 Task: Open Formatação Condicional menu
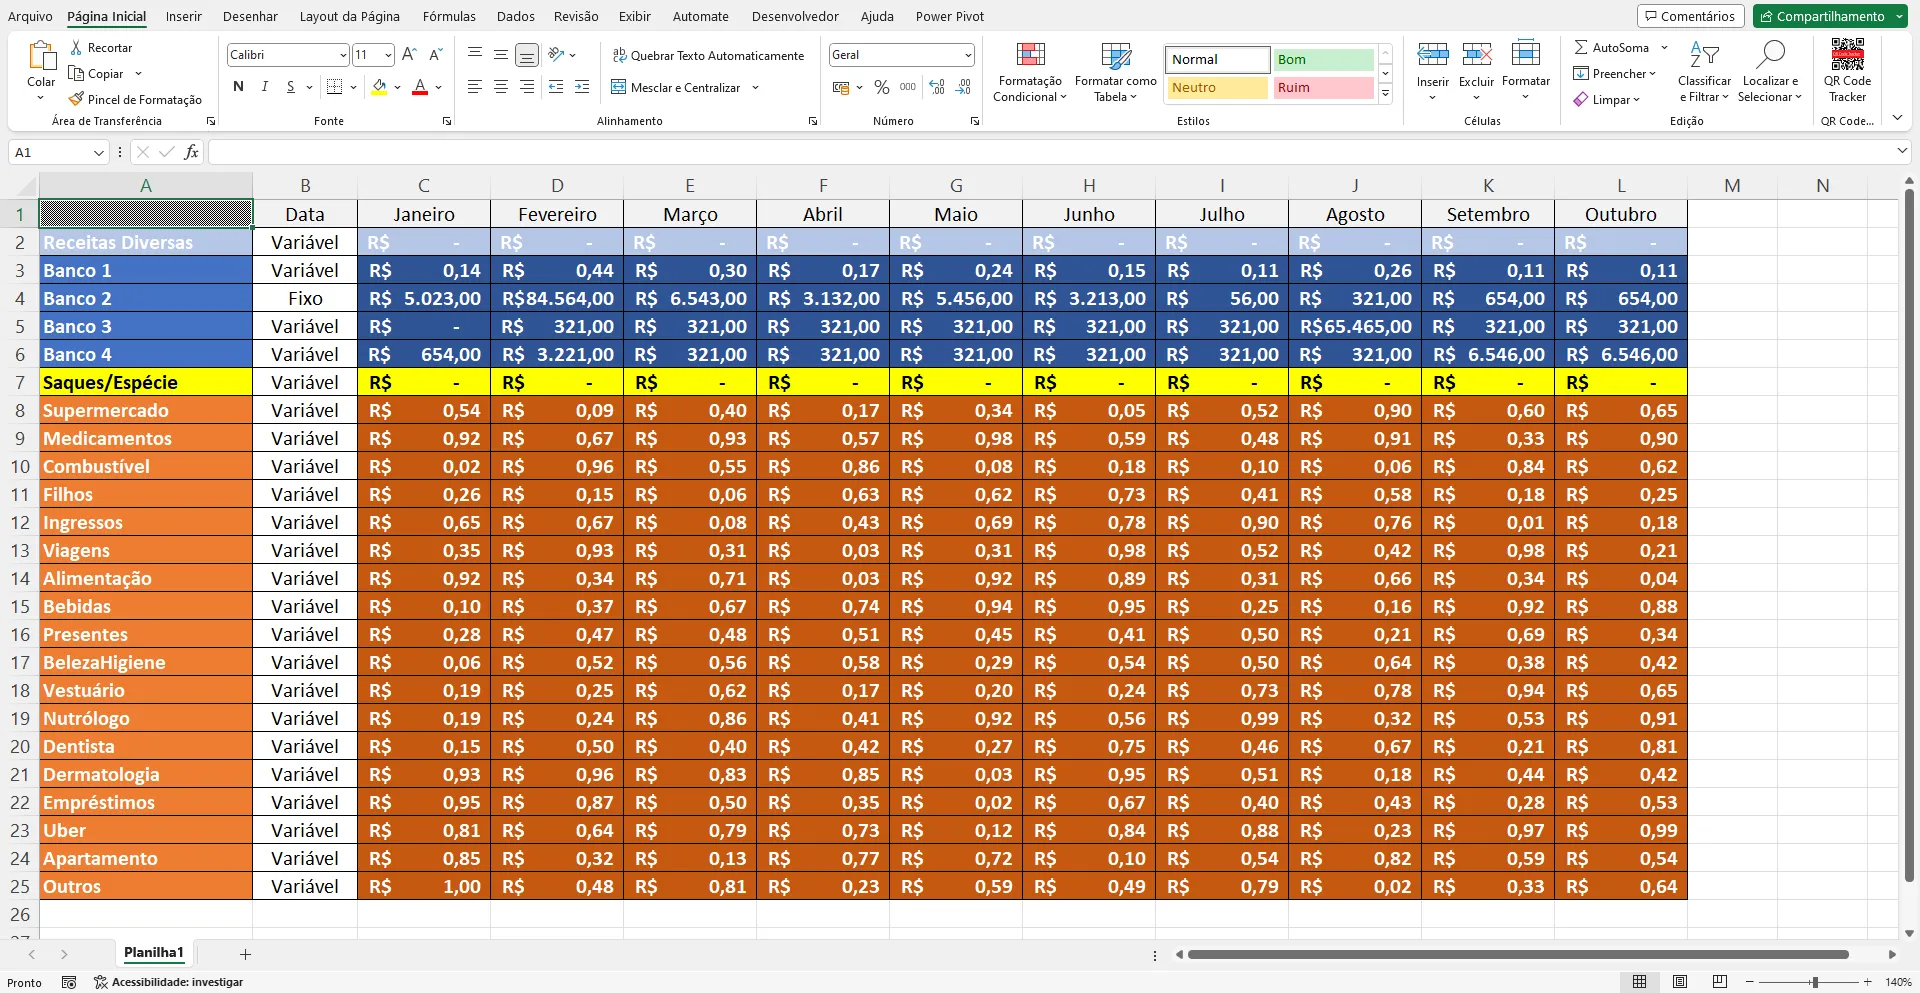point(1030,72)
